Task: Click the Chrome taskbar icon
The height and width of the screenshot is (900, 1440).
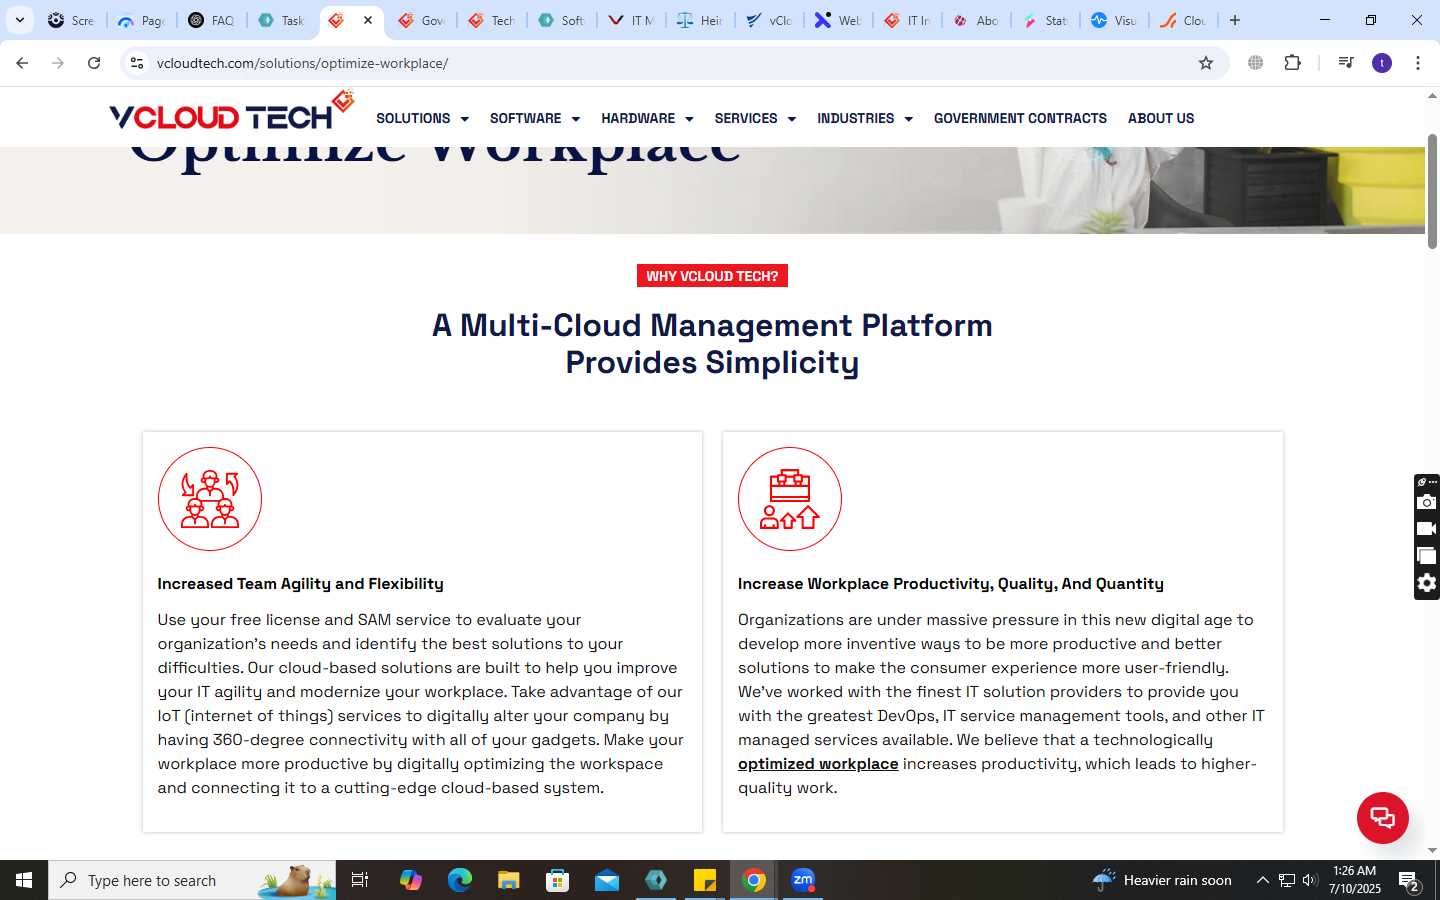Action: 754,880
